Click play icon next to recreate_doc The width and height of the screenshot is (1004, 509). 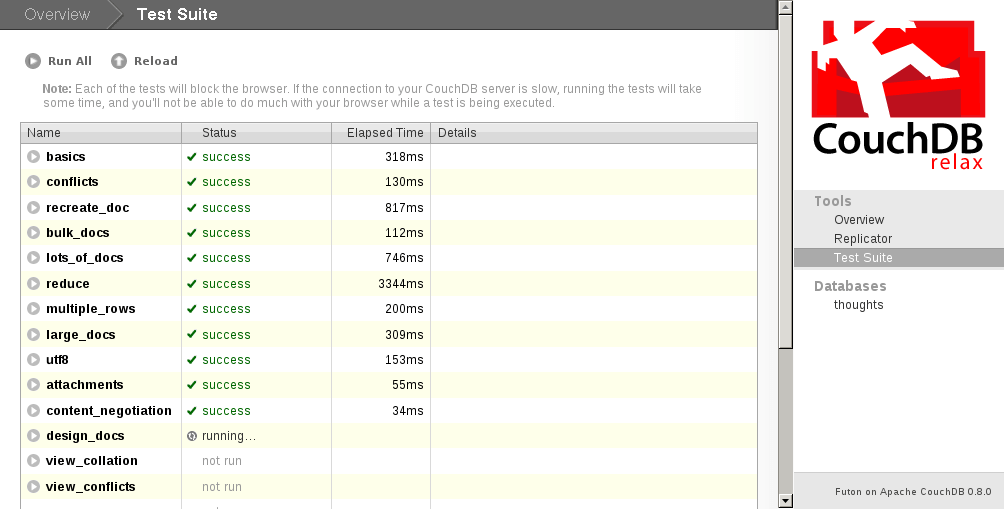coord(33,207)
